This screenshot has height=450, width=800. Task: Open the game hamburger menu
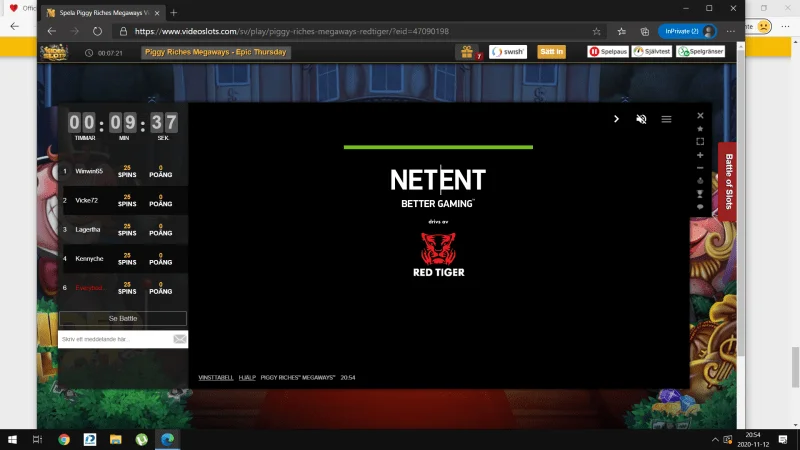[x=666, y=119]
